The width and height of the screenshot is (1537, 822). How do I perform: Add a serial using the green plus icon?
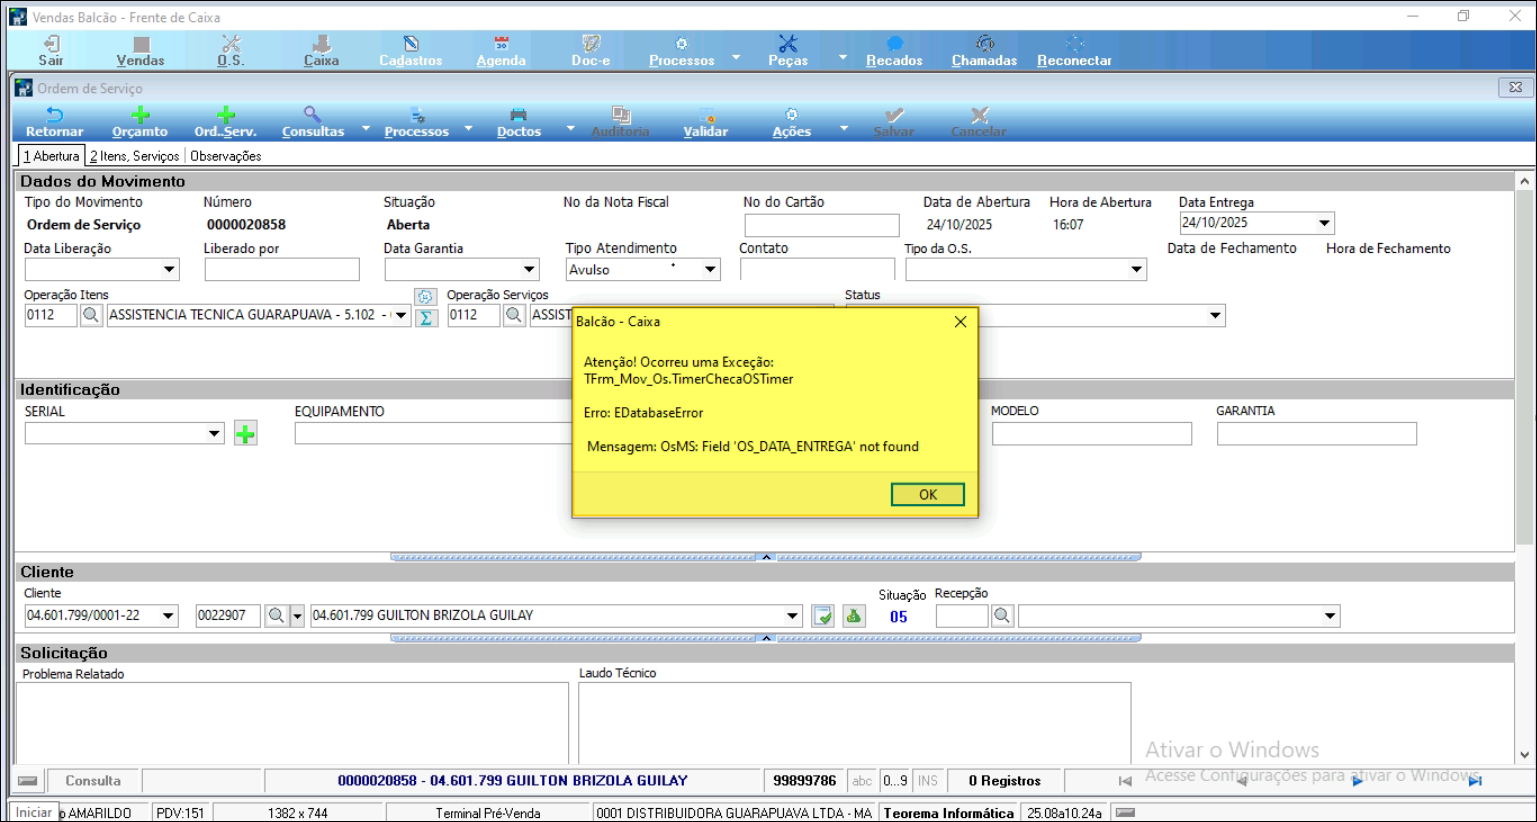(x=245, y=434)
